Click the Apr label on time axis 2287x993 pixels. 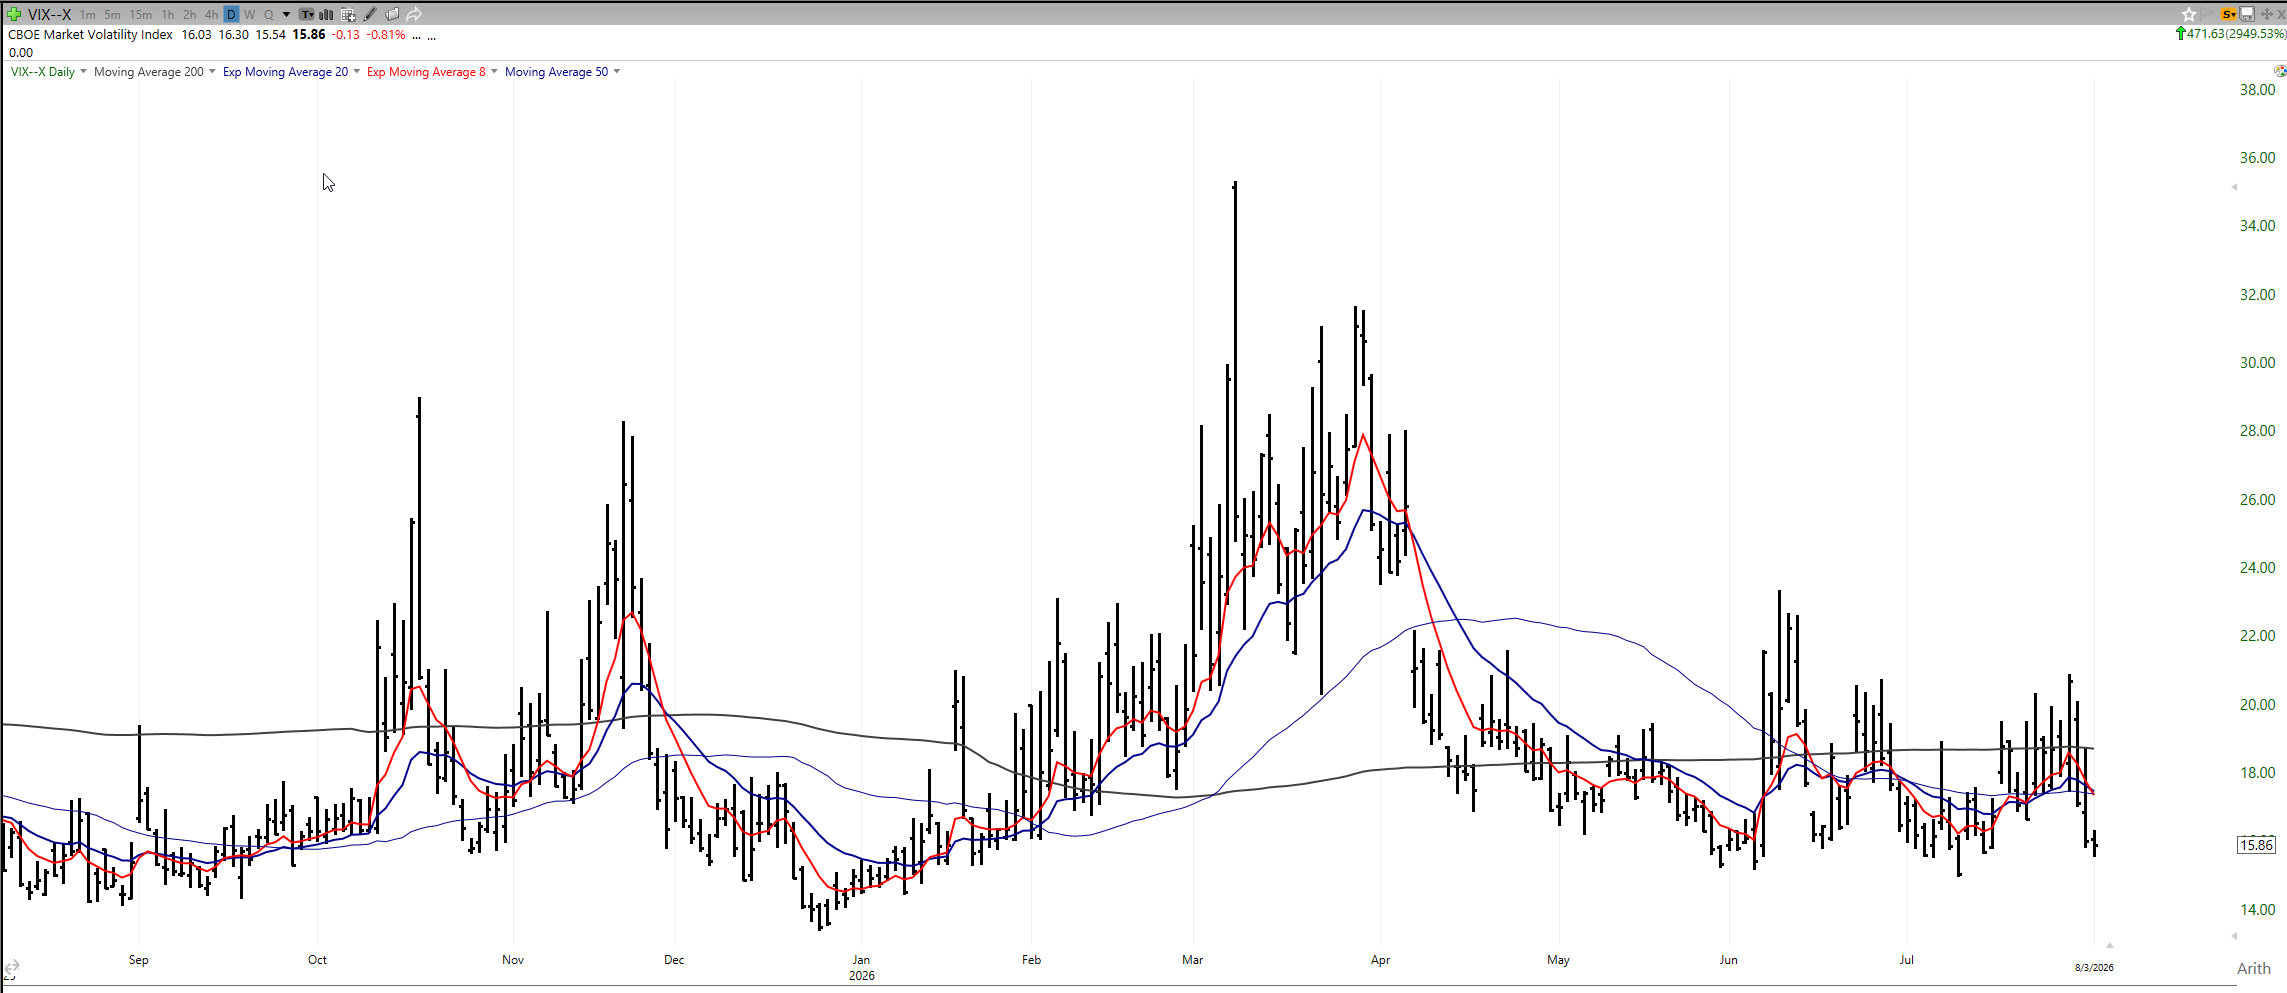coord(1380,959)
